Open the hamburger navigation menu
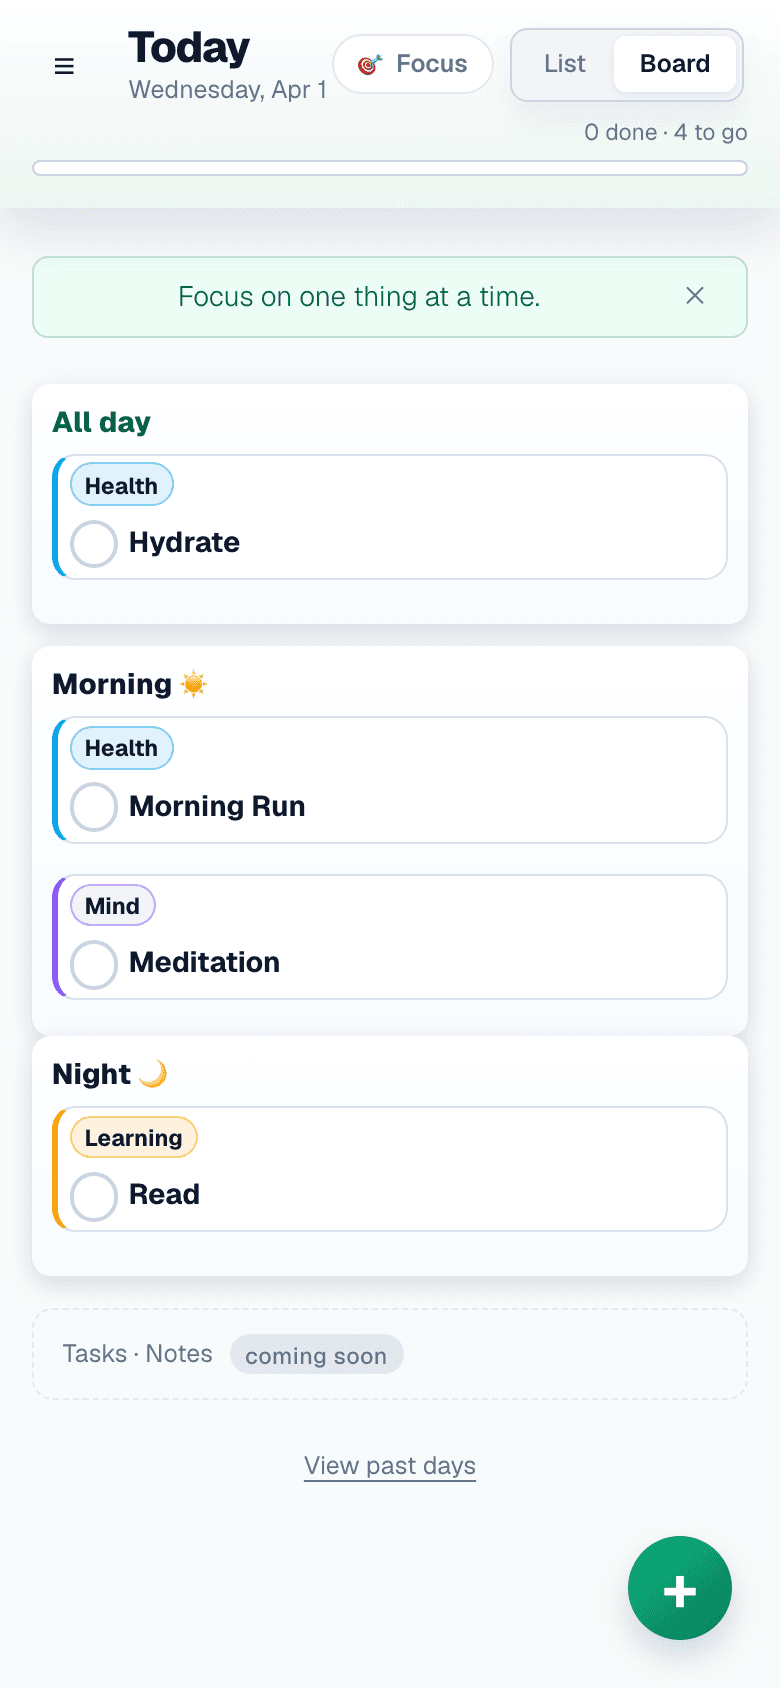 point(64,66)
